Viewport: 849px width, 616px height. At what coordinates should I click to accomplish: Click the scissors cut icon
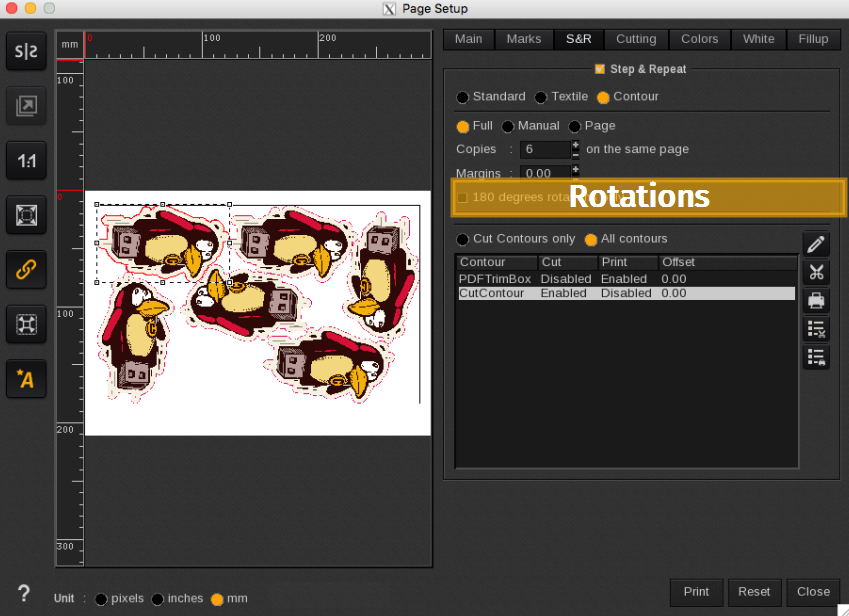point(816,272)
